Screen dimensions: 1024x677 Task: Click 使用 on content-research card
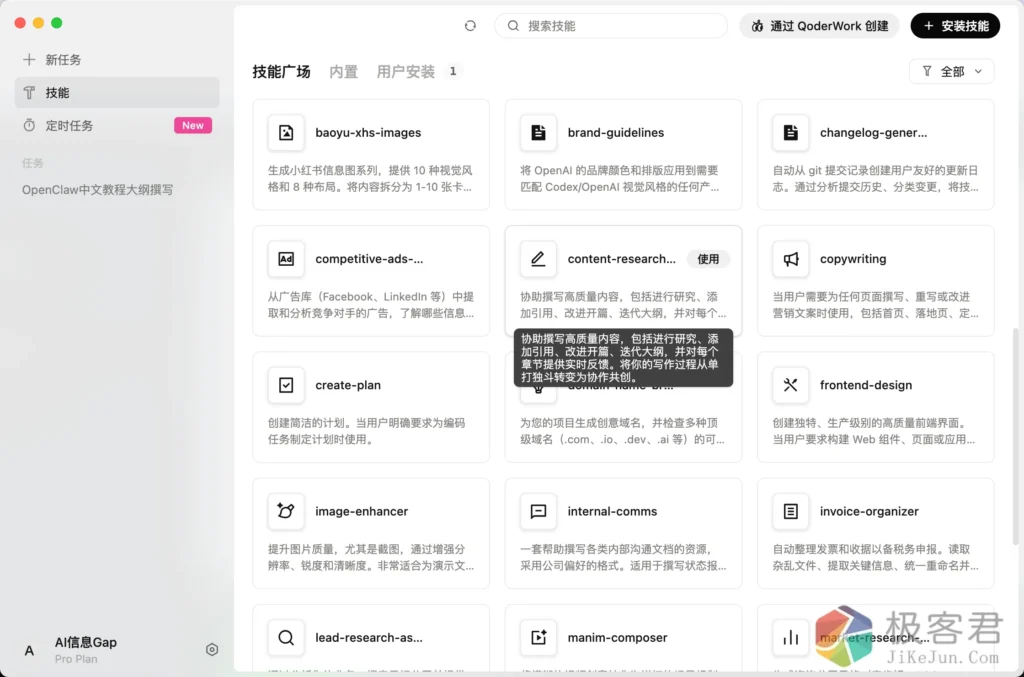tap(708, 259)
